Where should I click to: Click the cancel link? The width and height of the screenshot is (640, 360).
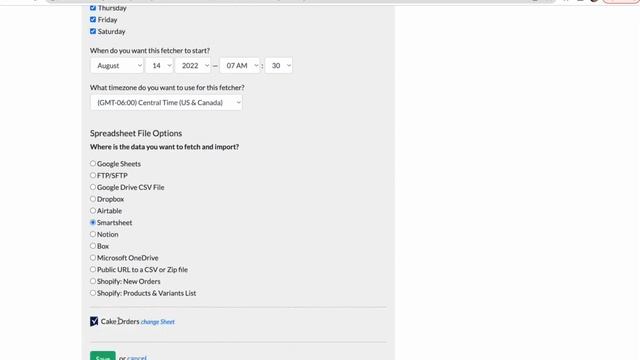137,358
